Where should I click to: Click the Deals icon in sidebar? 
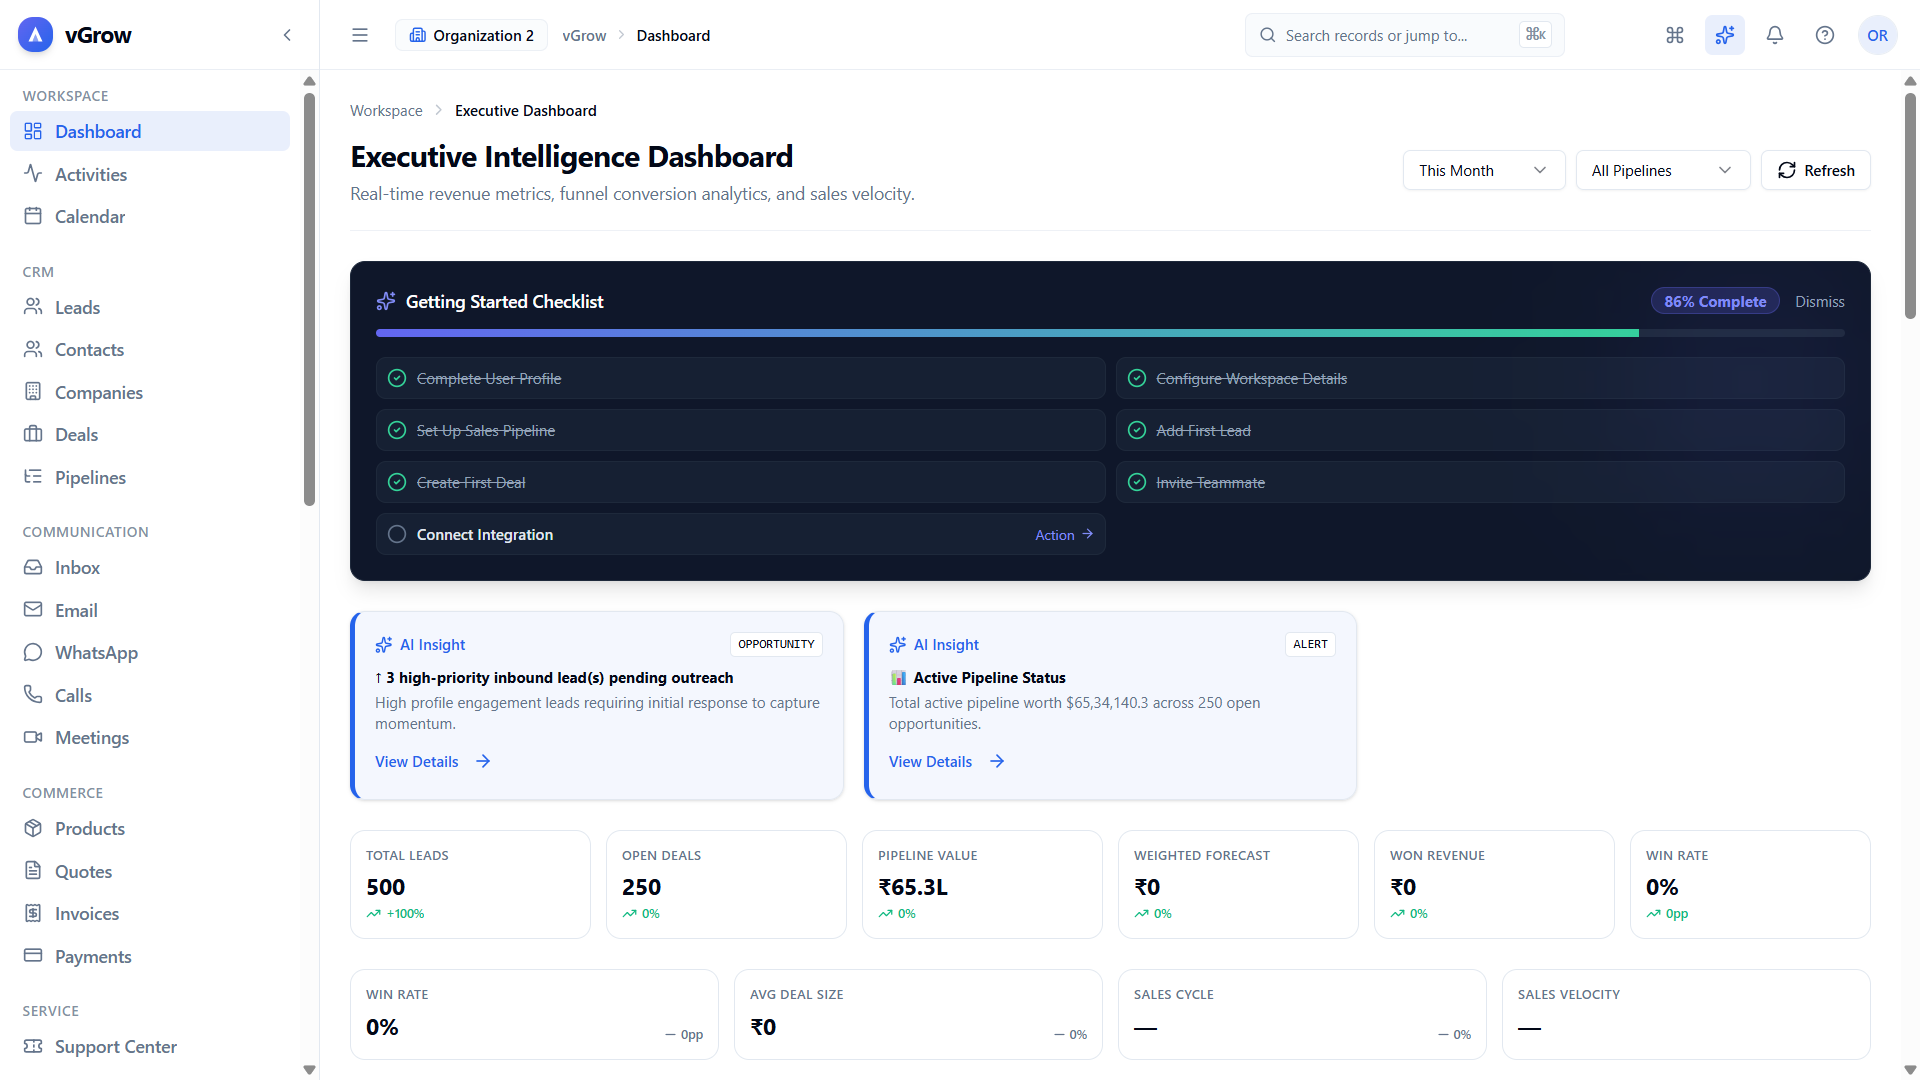(33, 434)
